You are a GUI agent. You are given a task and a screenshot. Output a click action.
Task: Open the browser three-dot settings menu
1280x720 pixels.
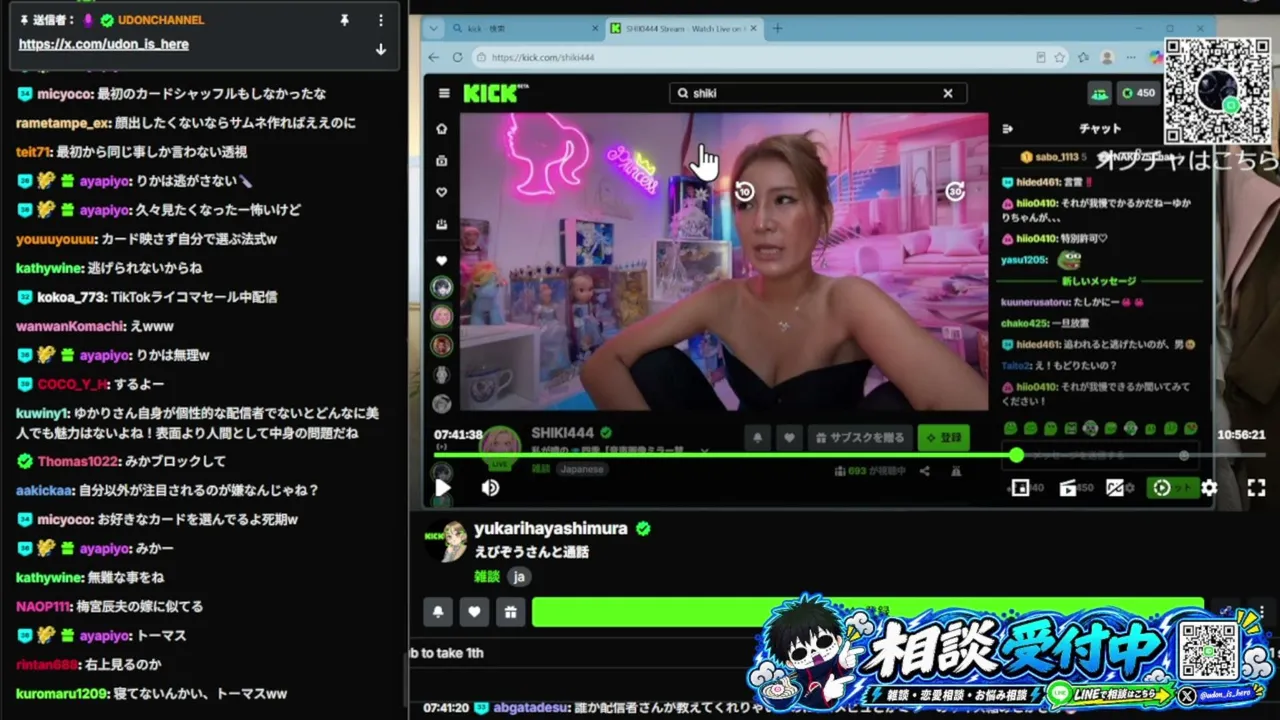point(1131,57)
